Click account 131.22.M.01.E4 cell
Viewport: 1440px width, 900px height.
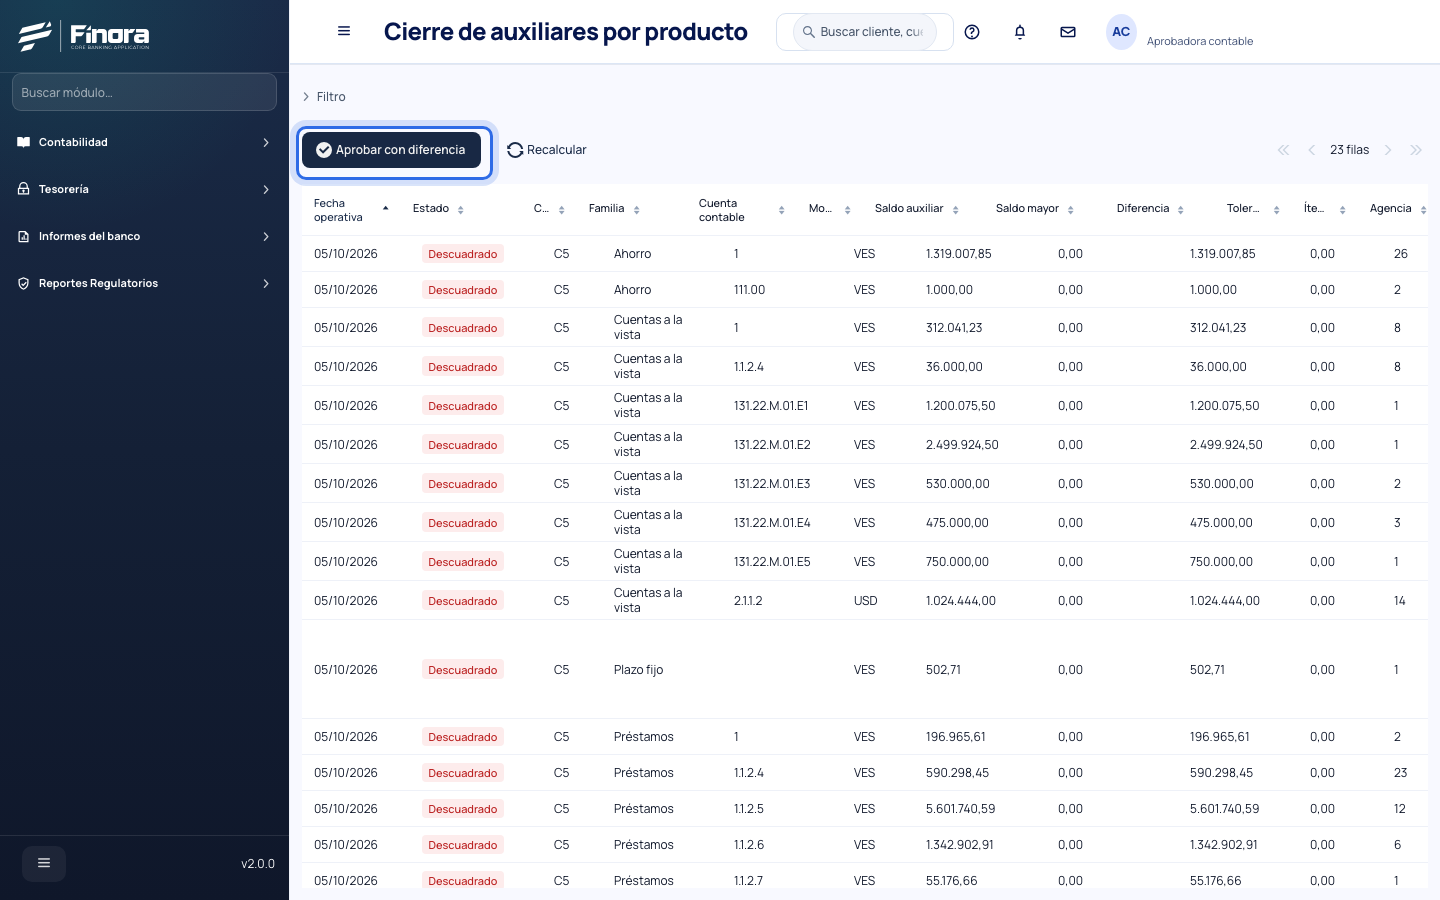coord(772,523)
